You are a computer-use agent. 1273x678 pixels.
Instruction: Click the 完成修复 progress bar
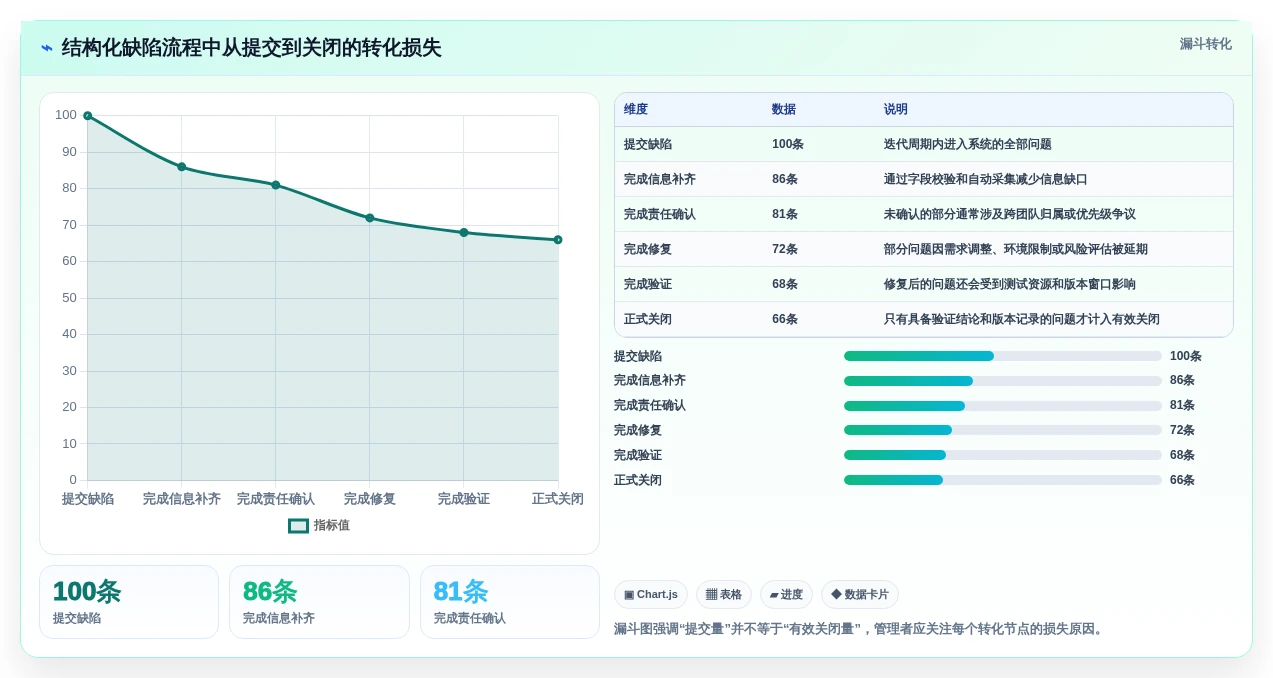coord(1003,430)
